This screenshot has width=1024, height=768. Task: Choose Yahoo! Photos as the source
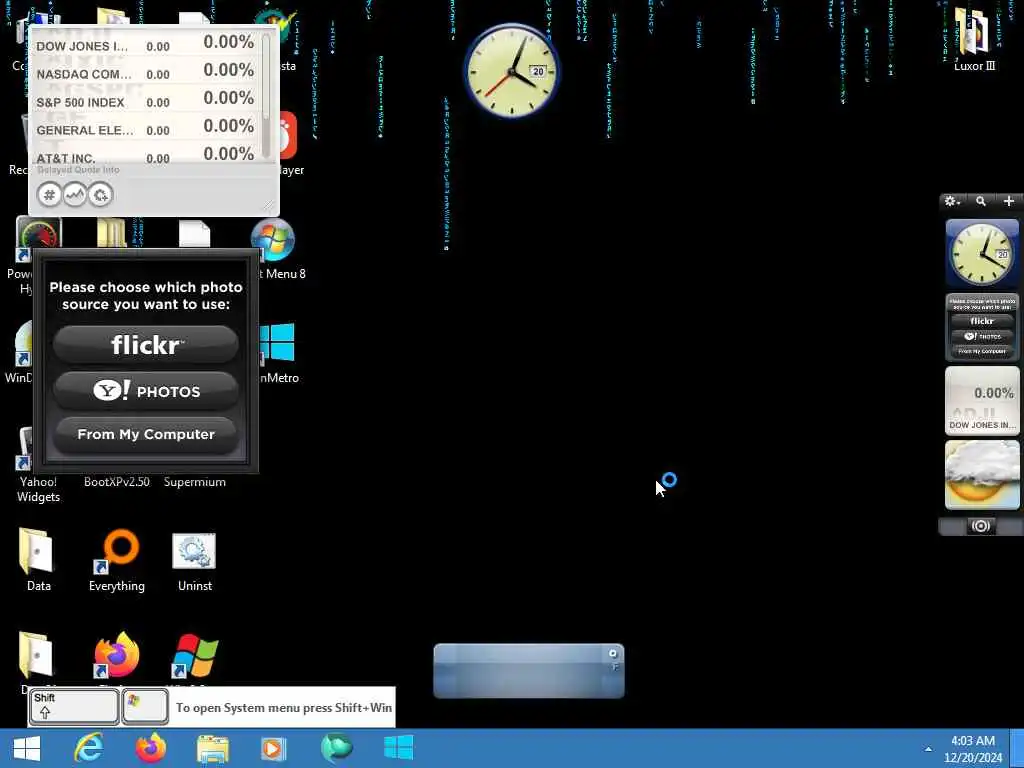146,391
